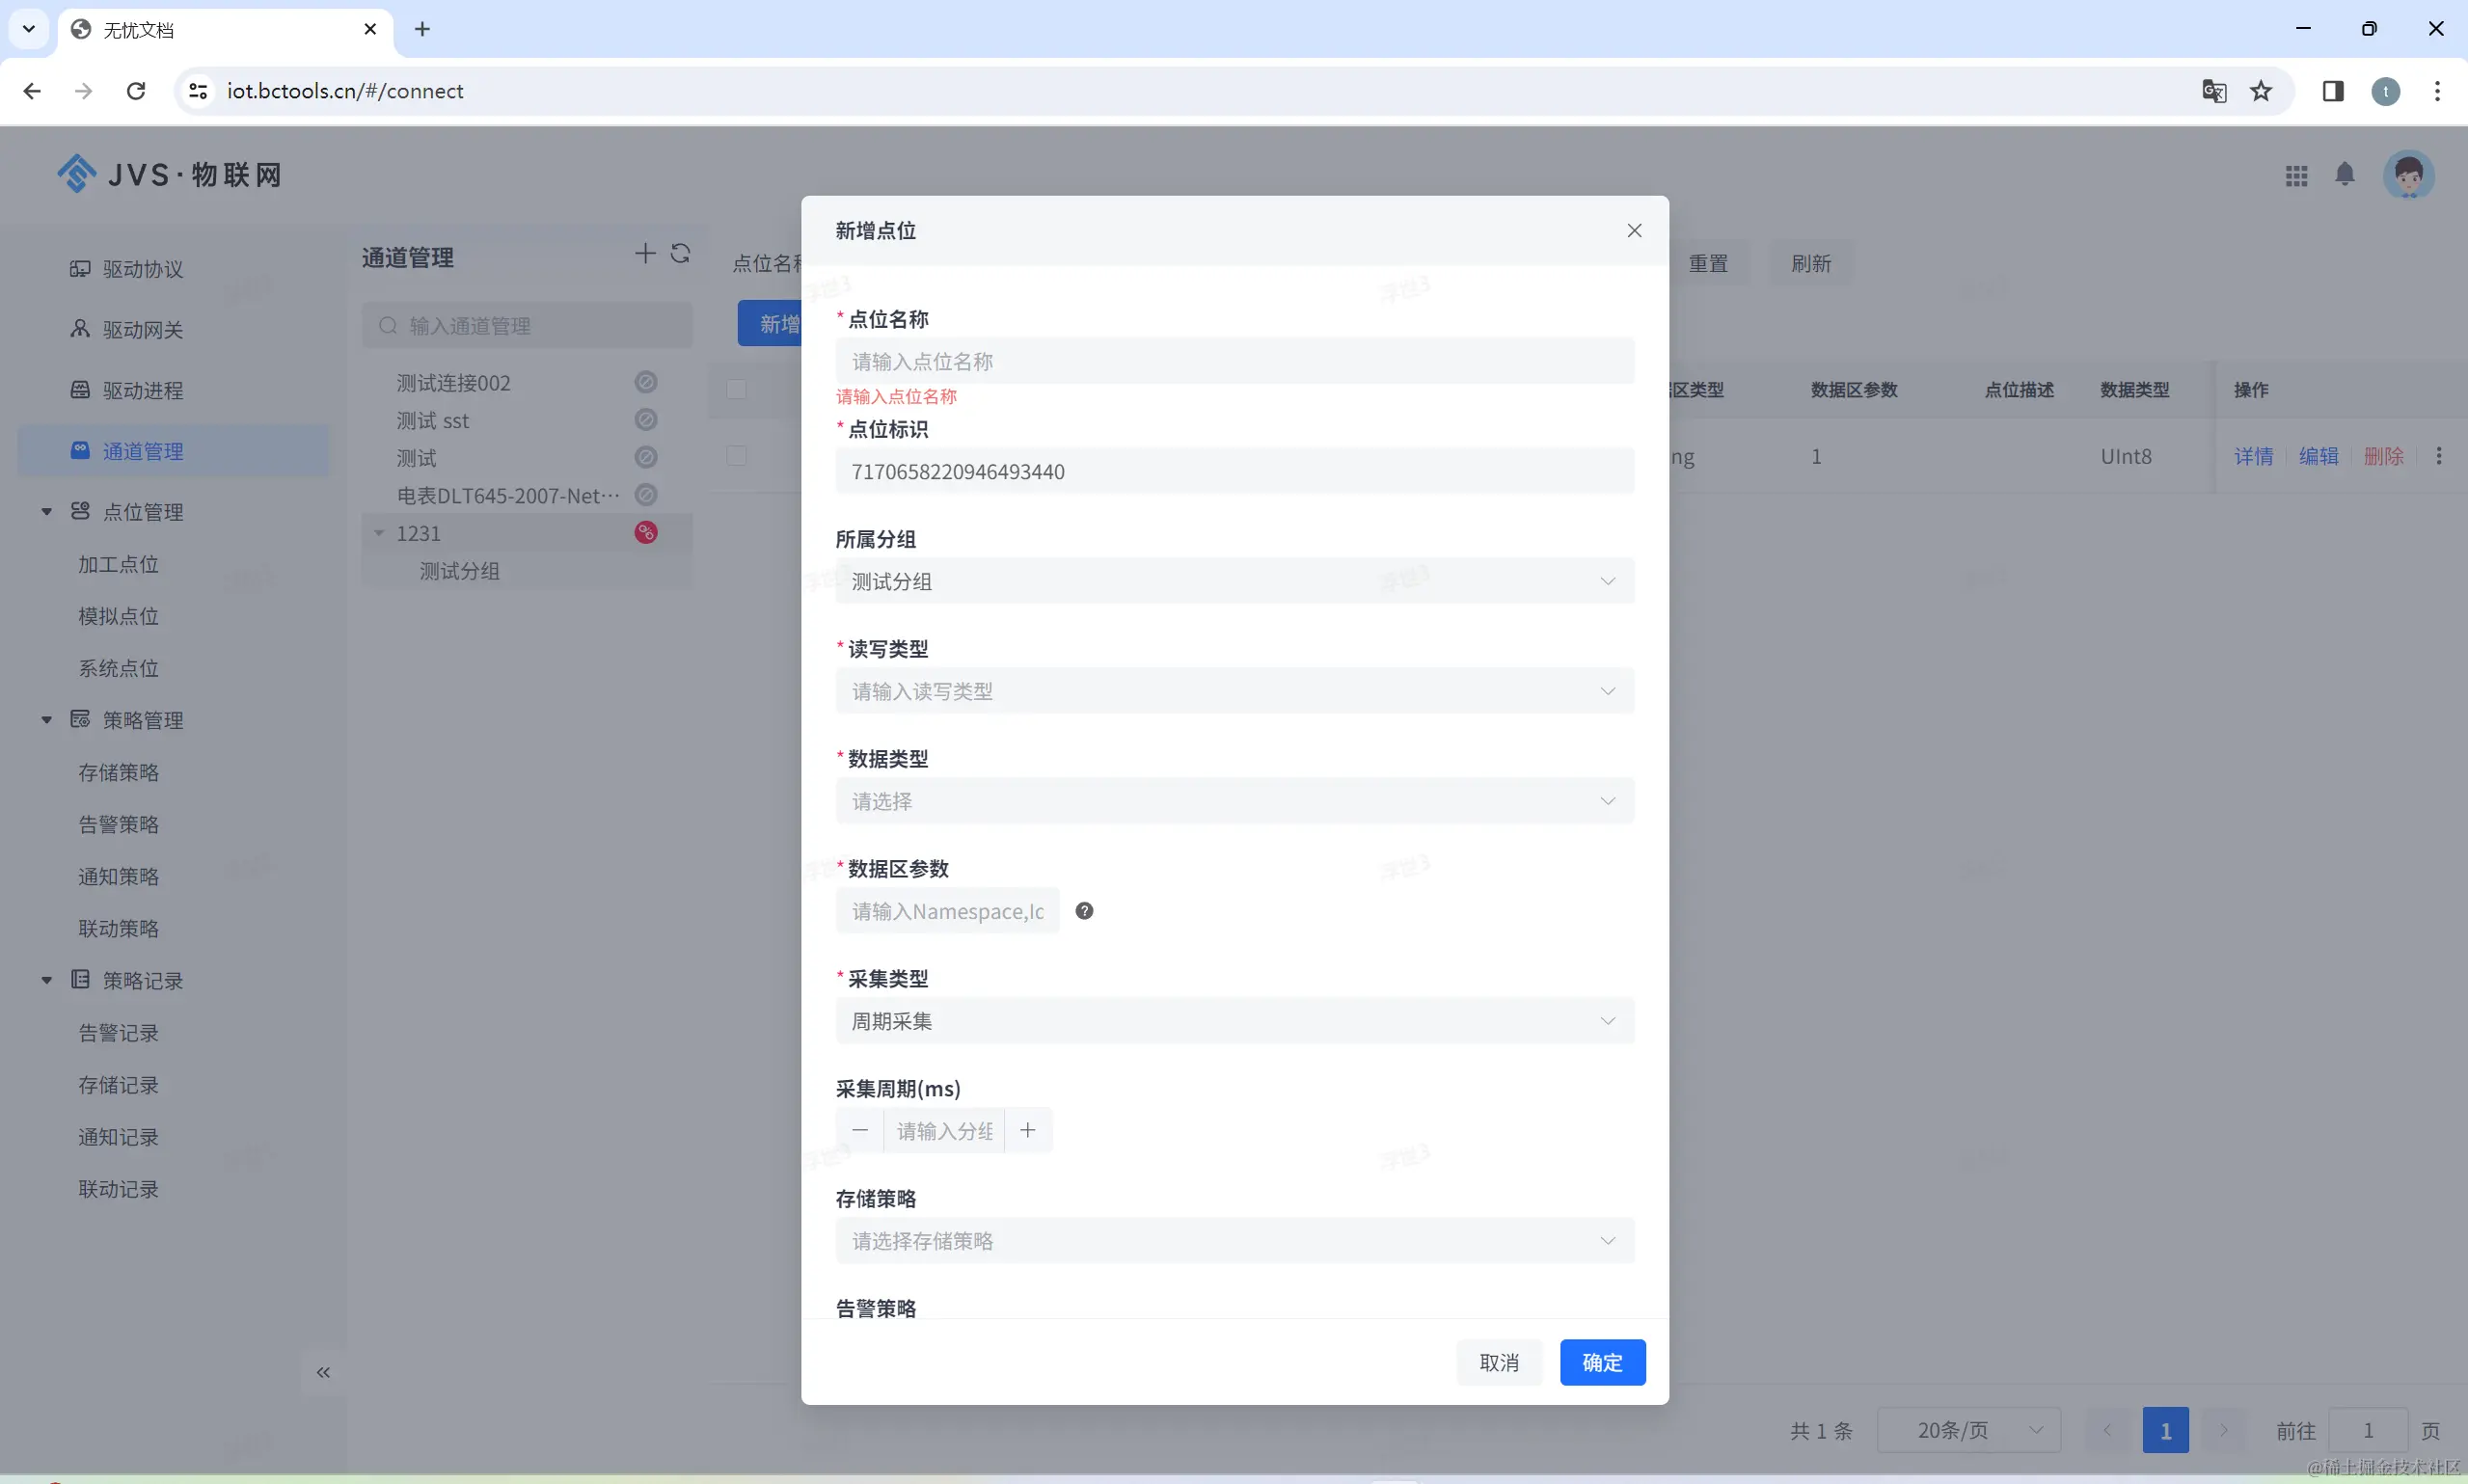Expand the 数据类型 select box

click(1234, 801)
